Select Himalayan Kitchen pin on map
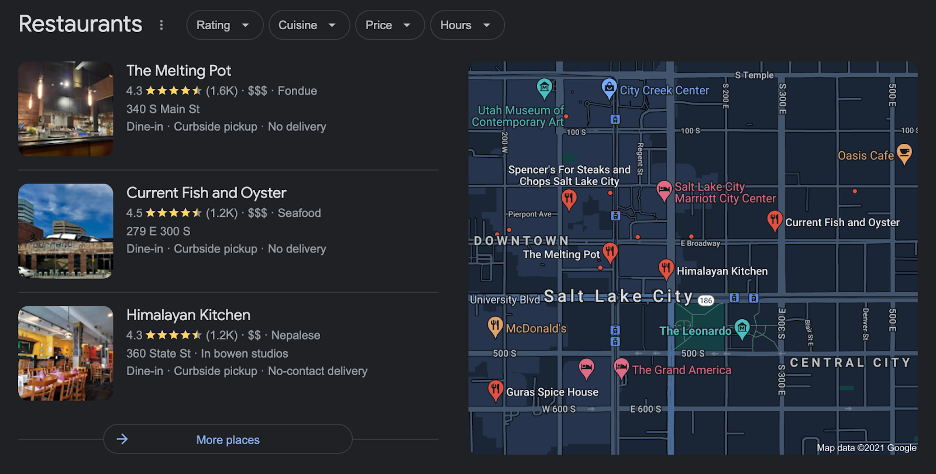Image resolution: width=936 pixels, height=474 pixels. coord(666,269)
